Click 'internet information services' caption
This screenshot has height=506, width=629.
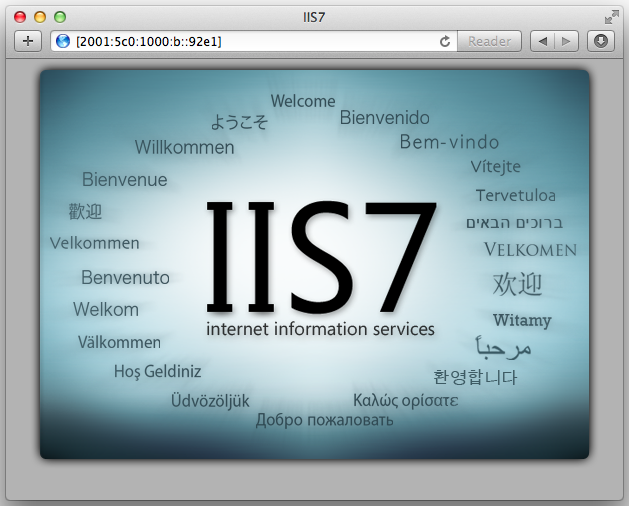point(320,329)
